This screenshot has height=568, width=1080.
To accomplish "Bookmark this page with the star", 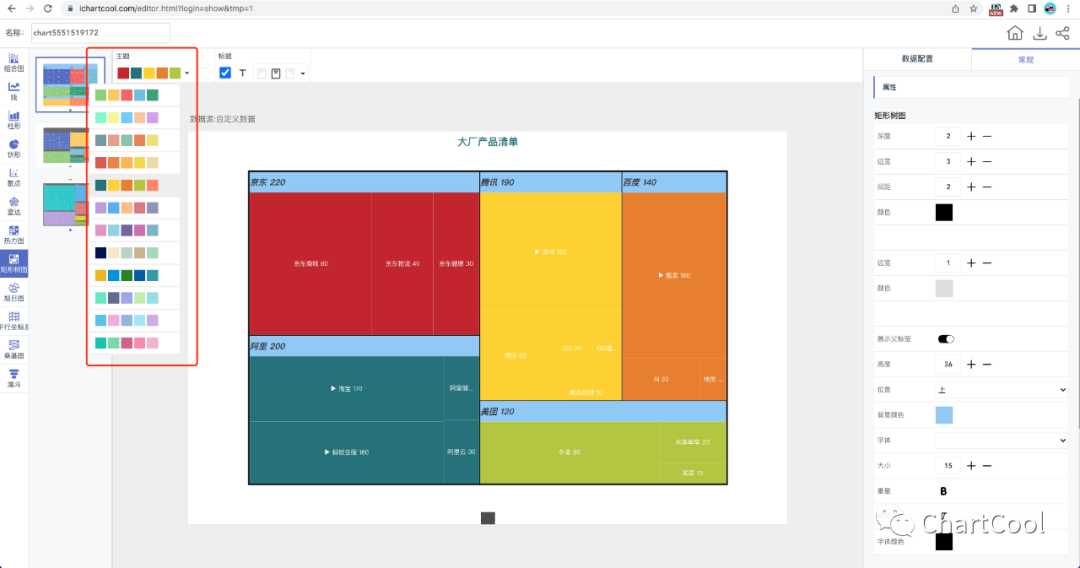I will click(973, 9).
